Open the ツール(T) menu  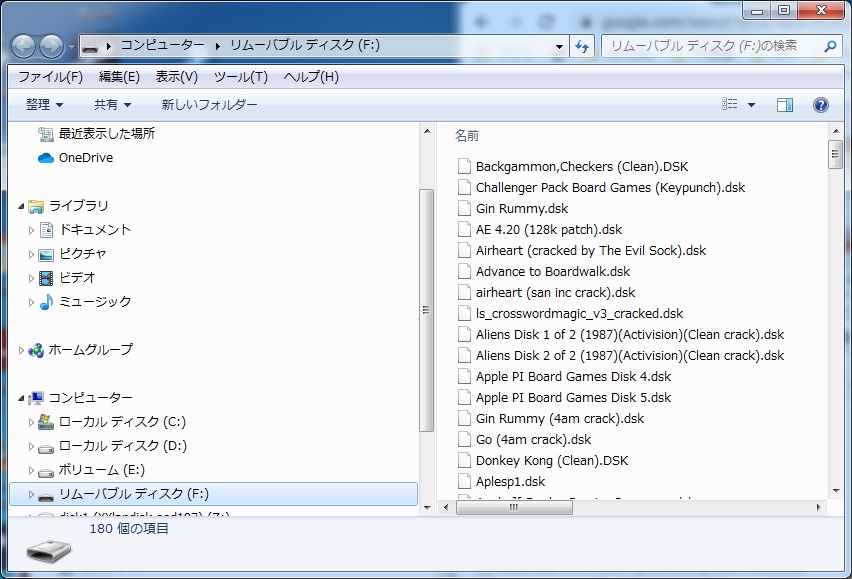(241, 77)
